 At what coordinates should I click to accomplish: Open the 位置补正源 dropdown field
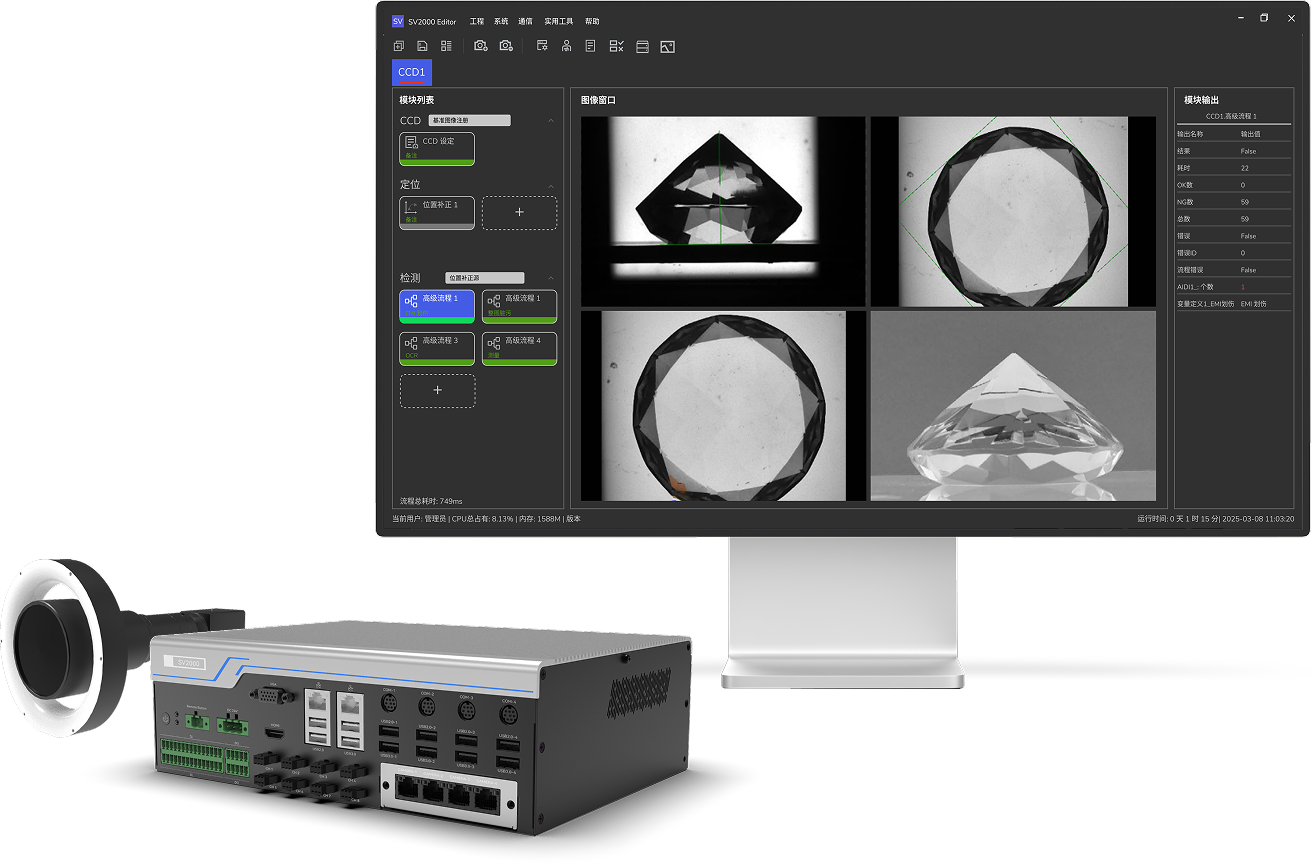(484, 278)
